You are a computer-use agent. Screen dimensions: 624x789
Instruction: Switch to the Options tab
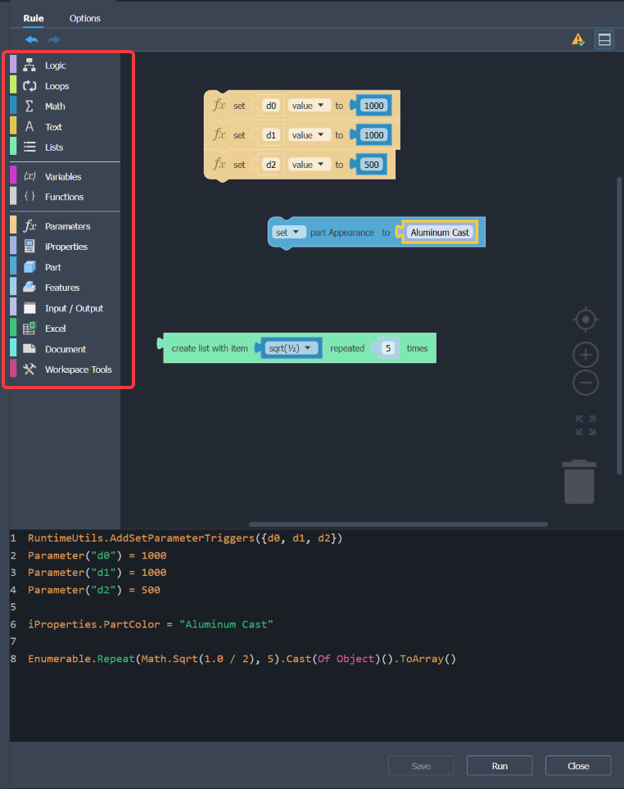[85, 18]
